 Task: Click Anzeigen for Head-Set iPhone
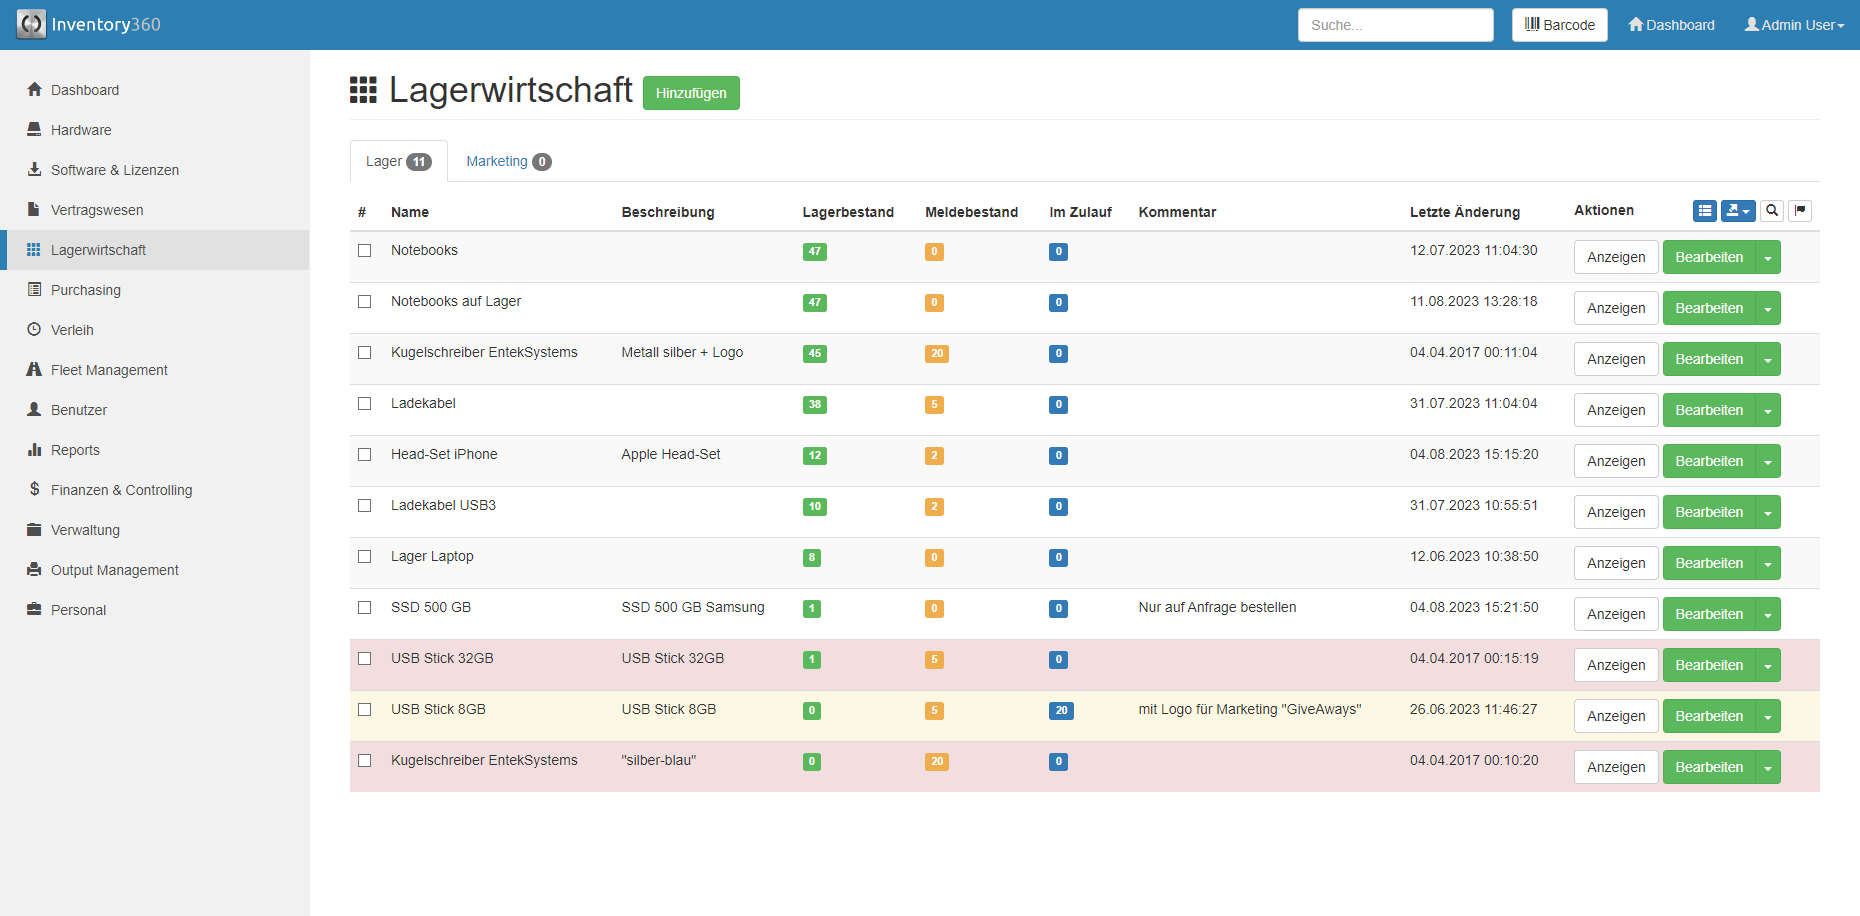point(1615,461)
